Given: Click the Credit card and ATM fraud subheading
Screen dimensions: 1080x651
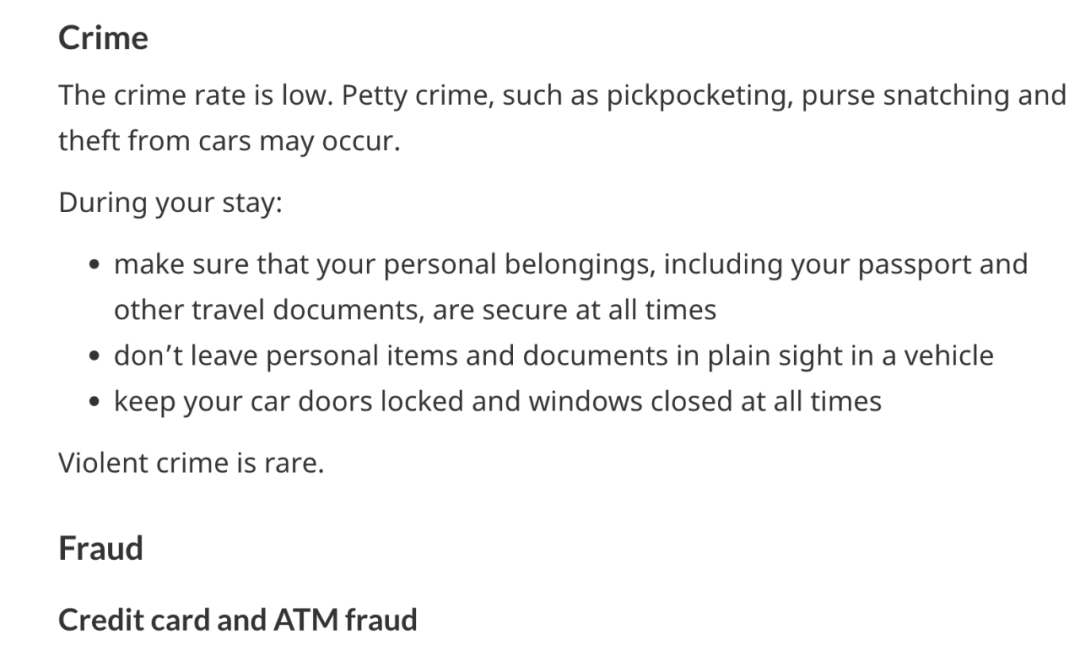Looking at the screenshot, I should (238, 619).
